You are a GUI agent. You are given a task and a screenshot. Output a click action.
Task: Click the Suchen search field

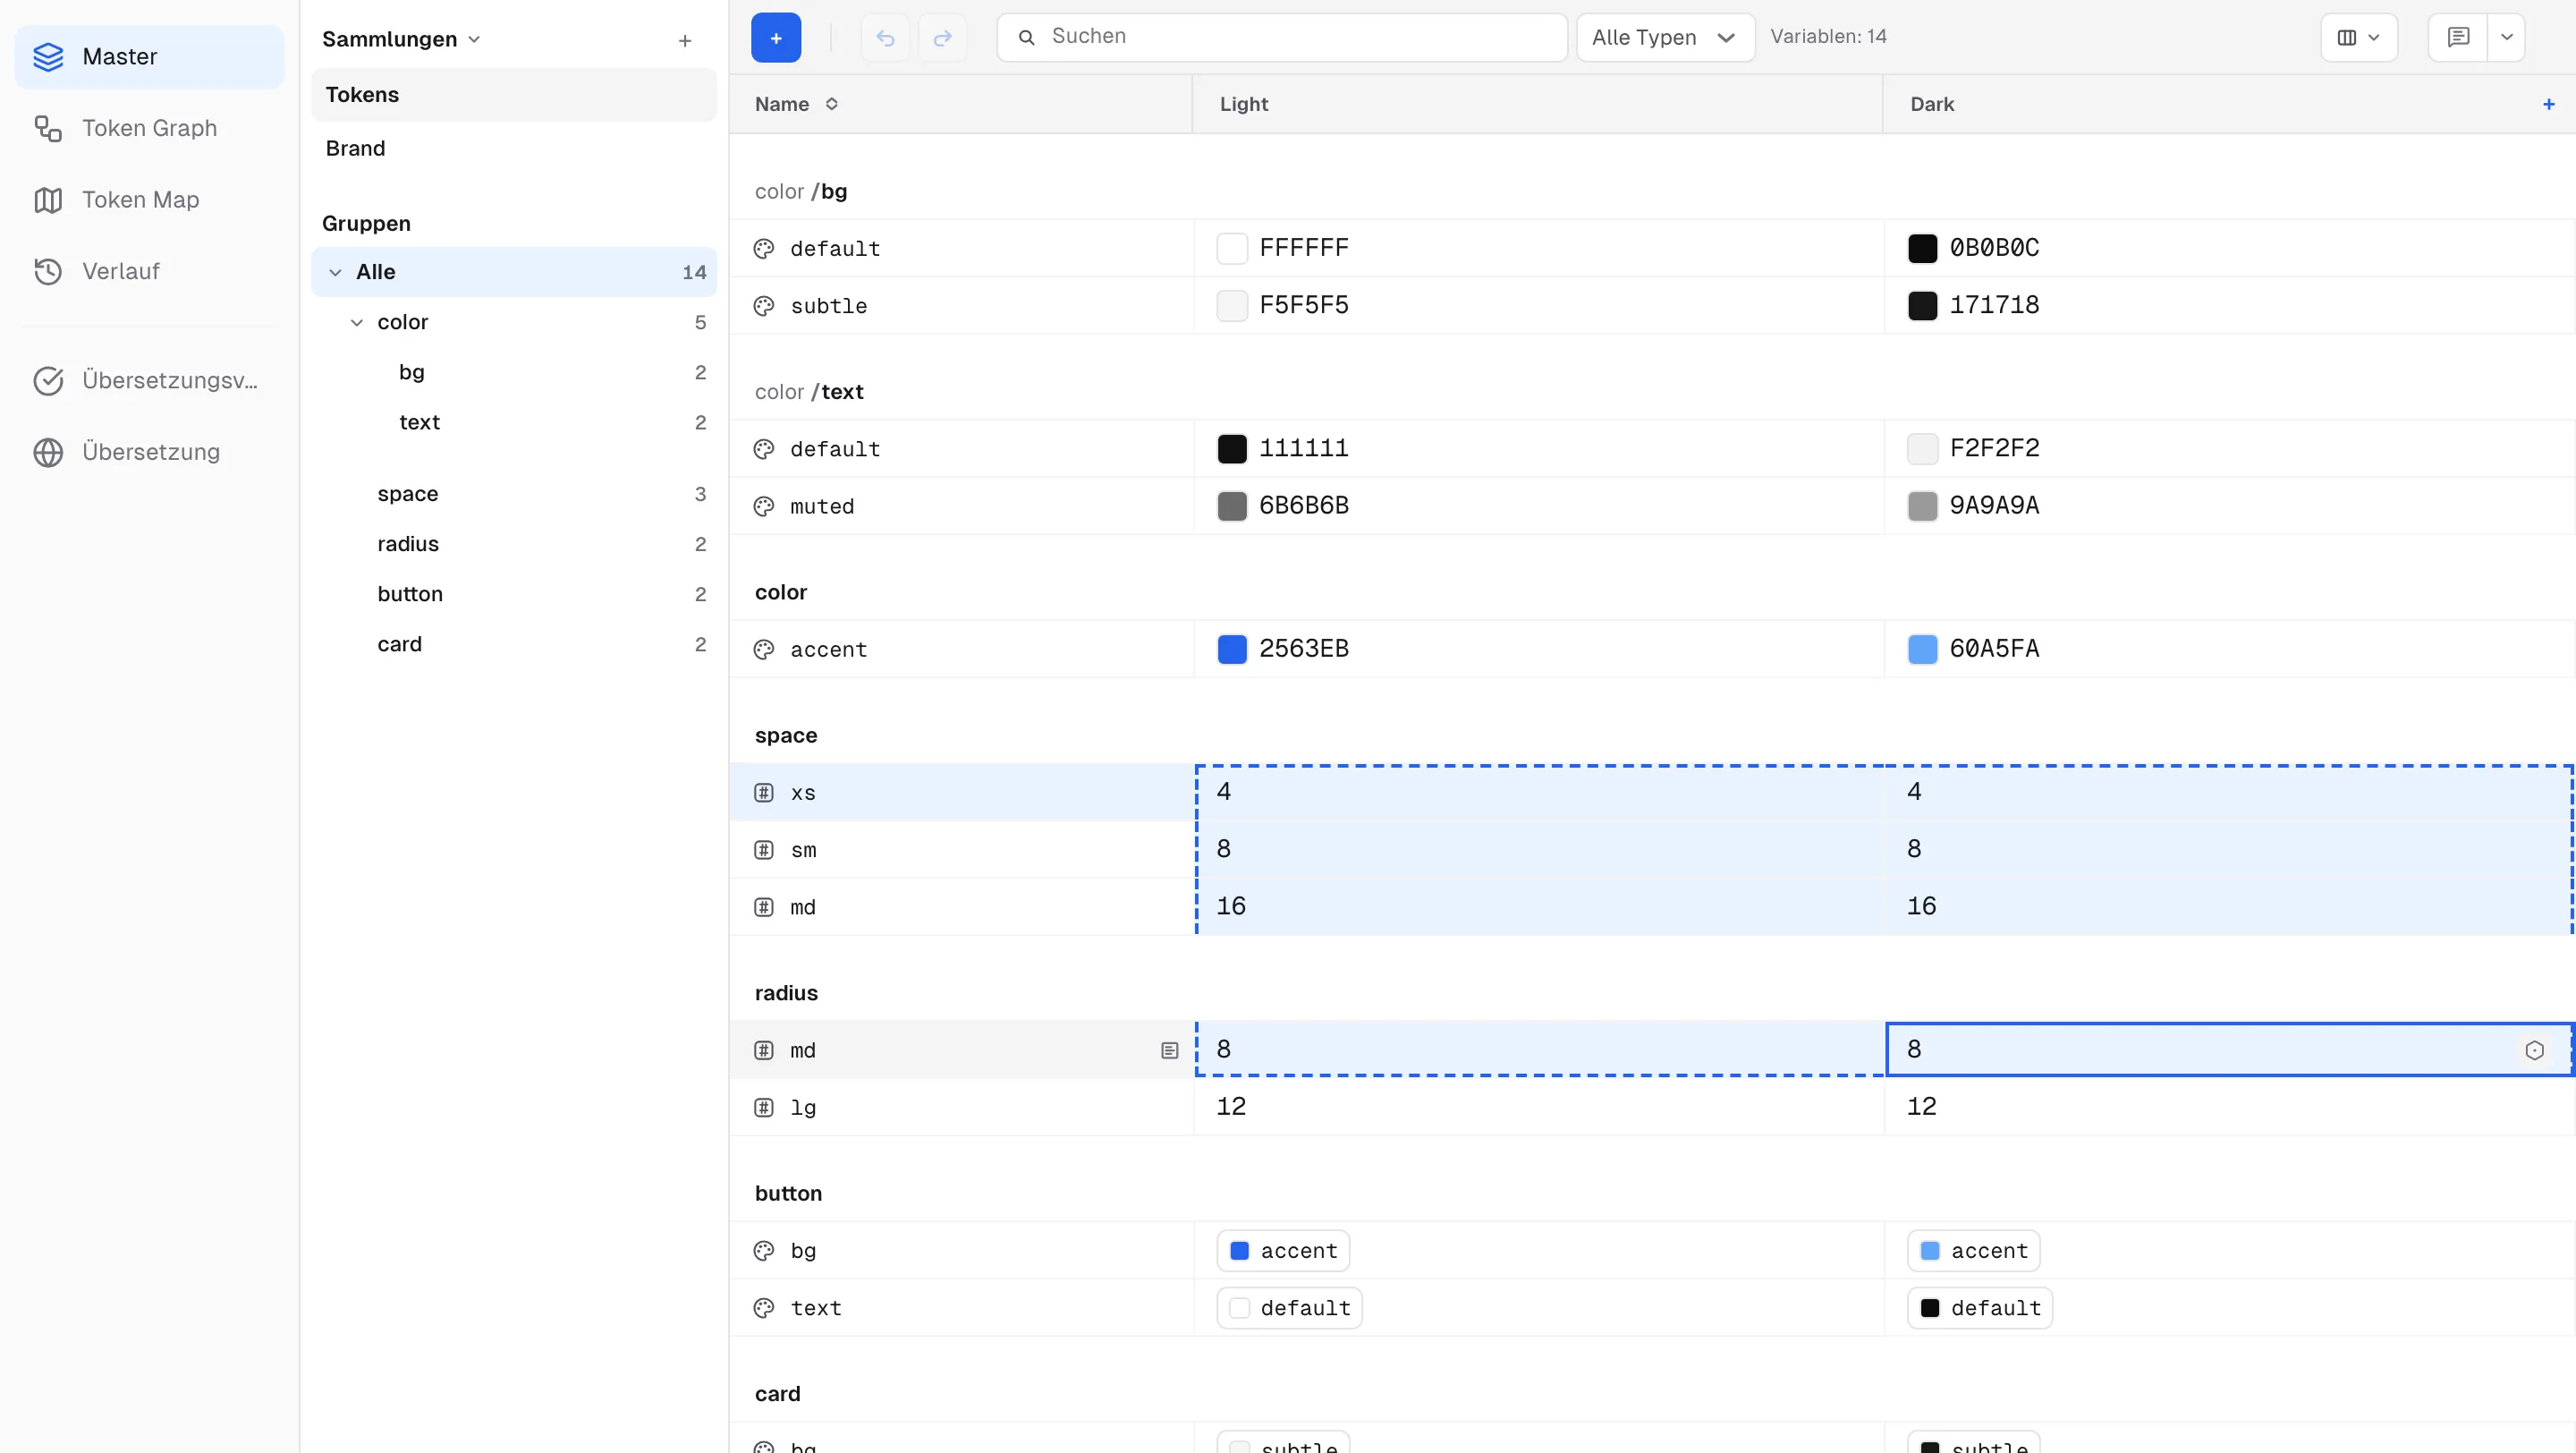pyautogui.click(x=1281, y=38)
